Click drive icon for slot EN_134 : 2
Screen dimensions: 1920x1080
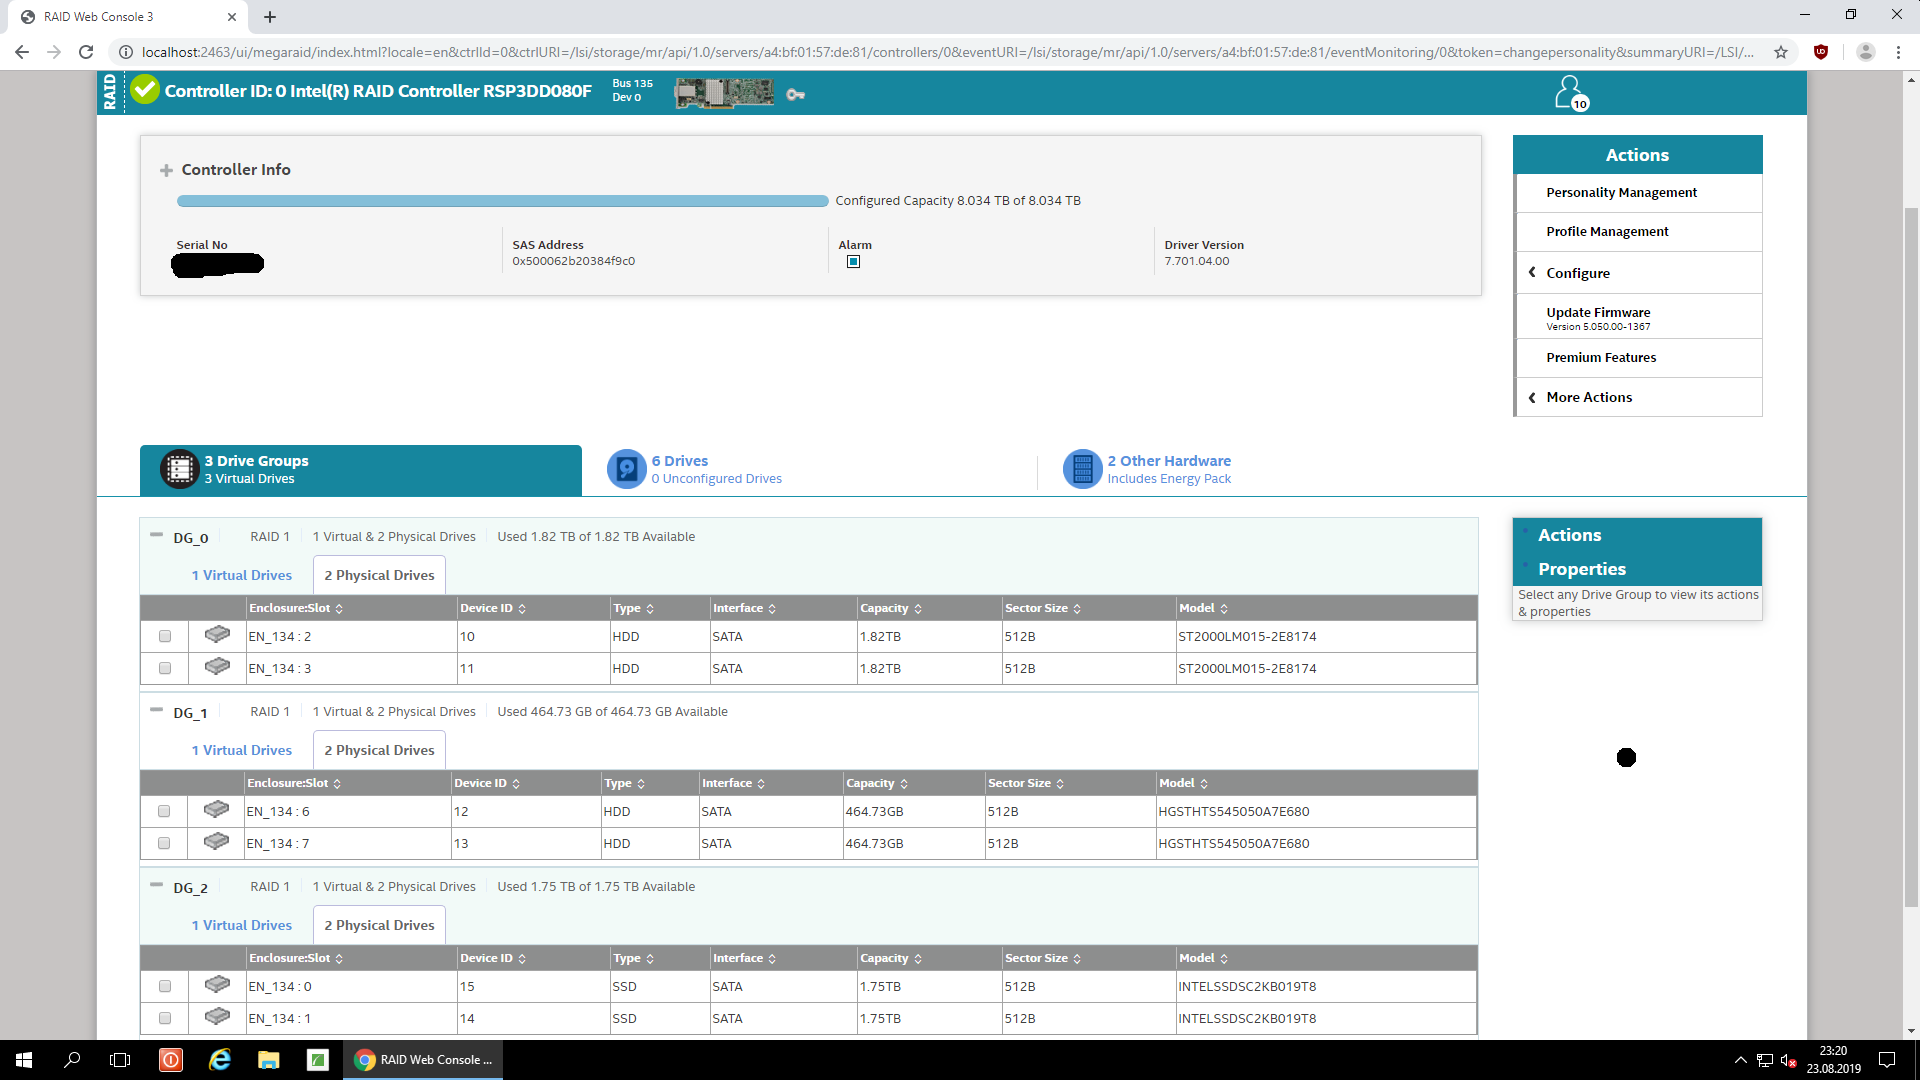[217, 635]
